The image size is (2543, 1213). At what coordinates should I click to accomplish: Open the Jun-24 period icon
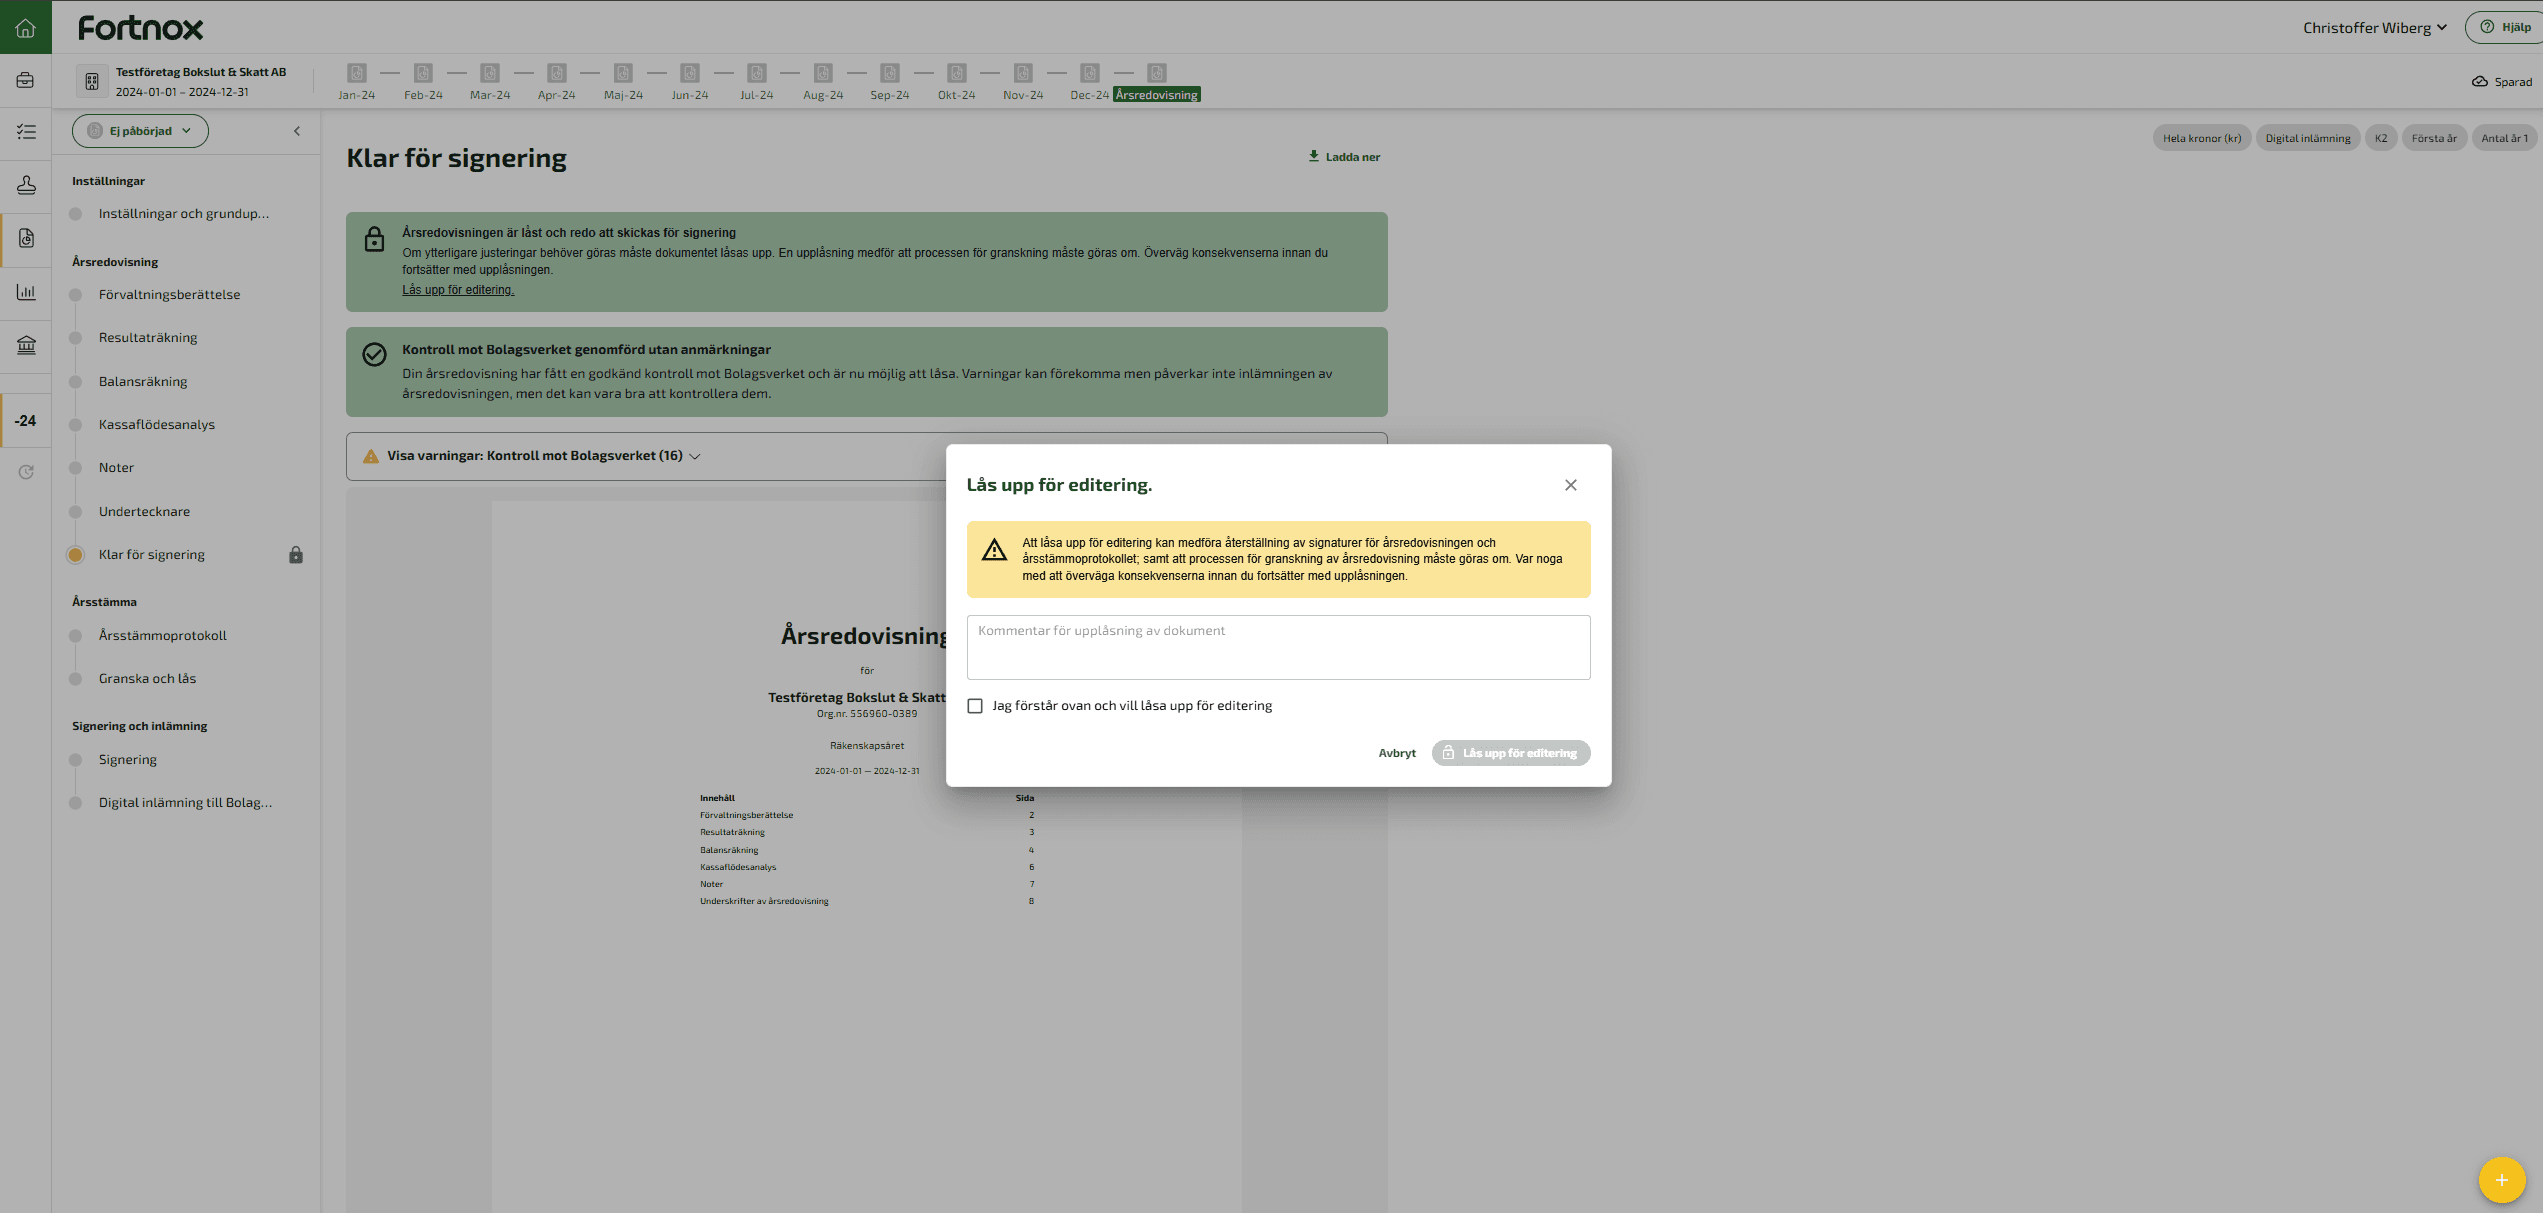[x=690, y=73]
